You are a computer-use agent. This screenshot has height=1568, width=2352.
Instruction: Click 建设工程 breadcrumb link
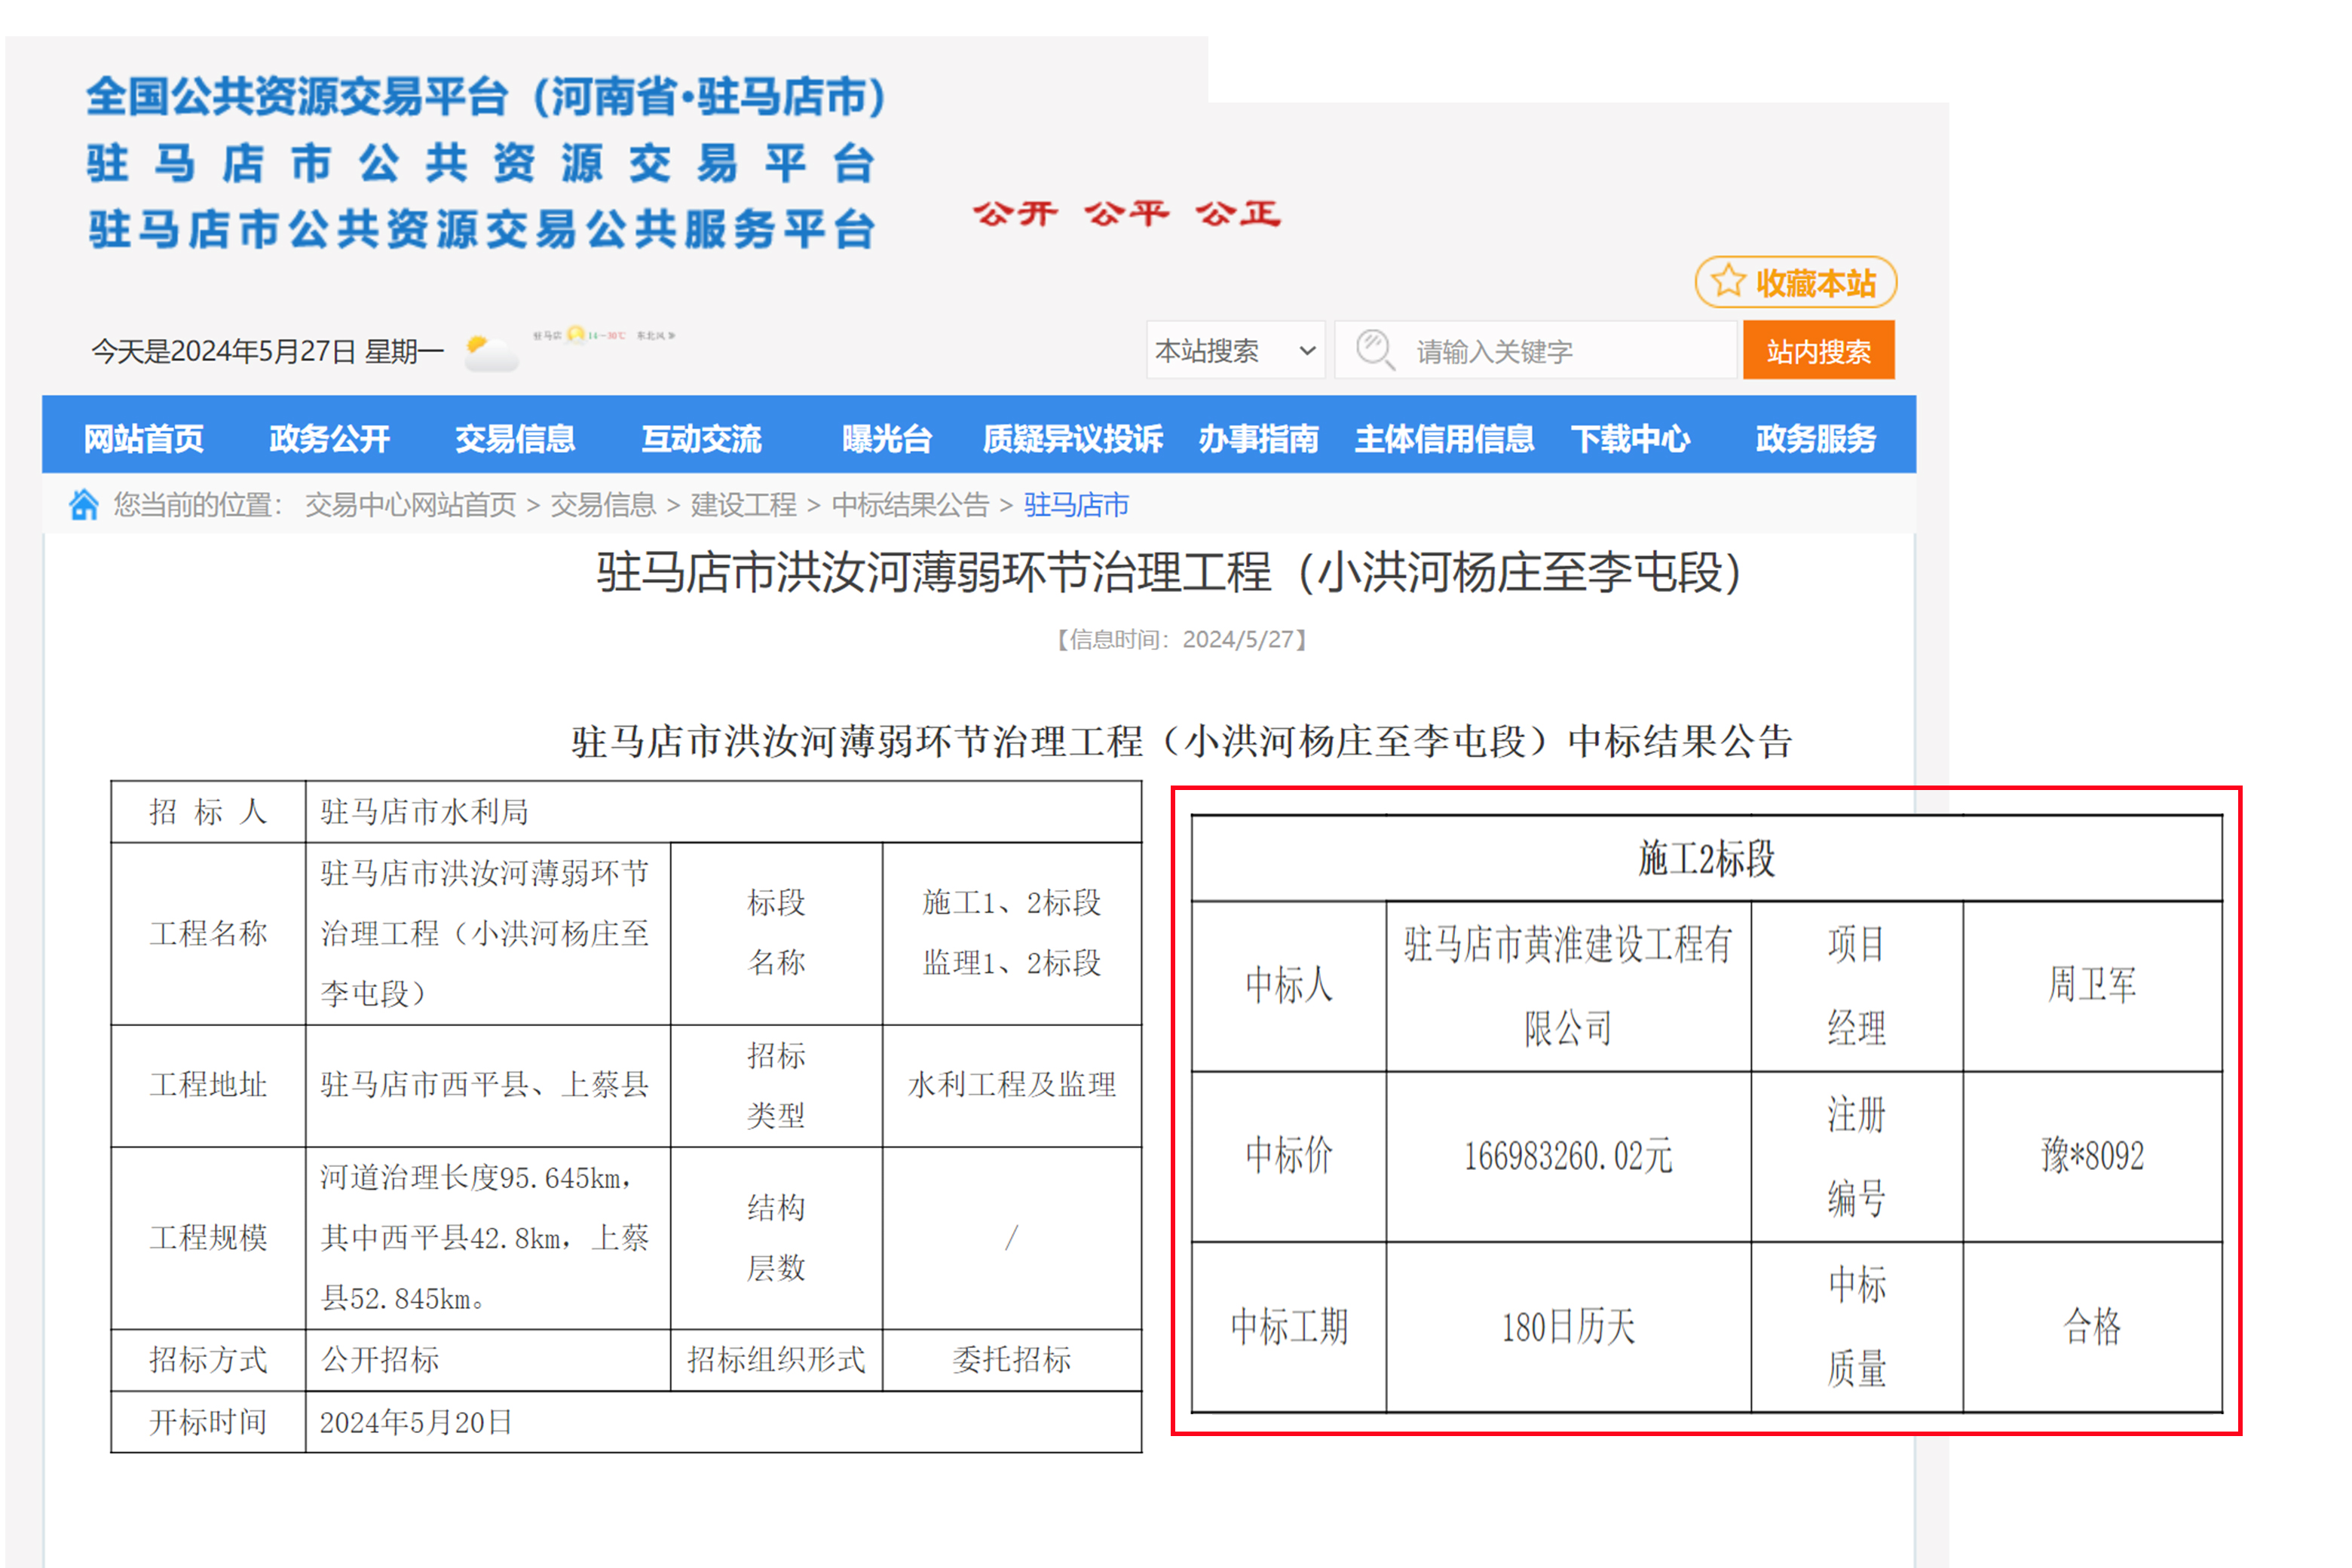coord(743,505)
